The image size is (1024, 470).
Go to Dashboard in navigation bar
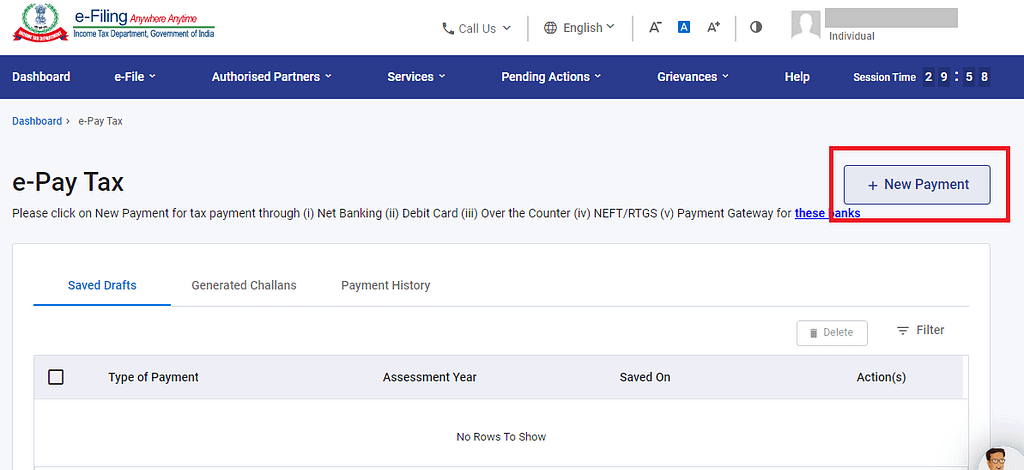point(41,76)
